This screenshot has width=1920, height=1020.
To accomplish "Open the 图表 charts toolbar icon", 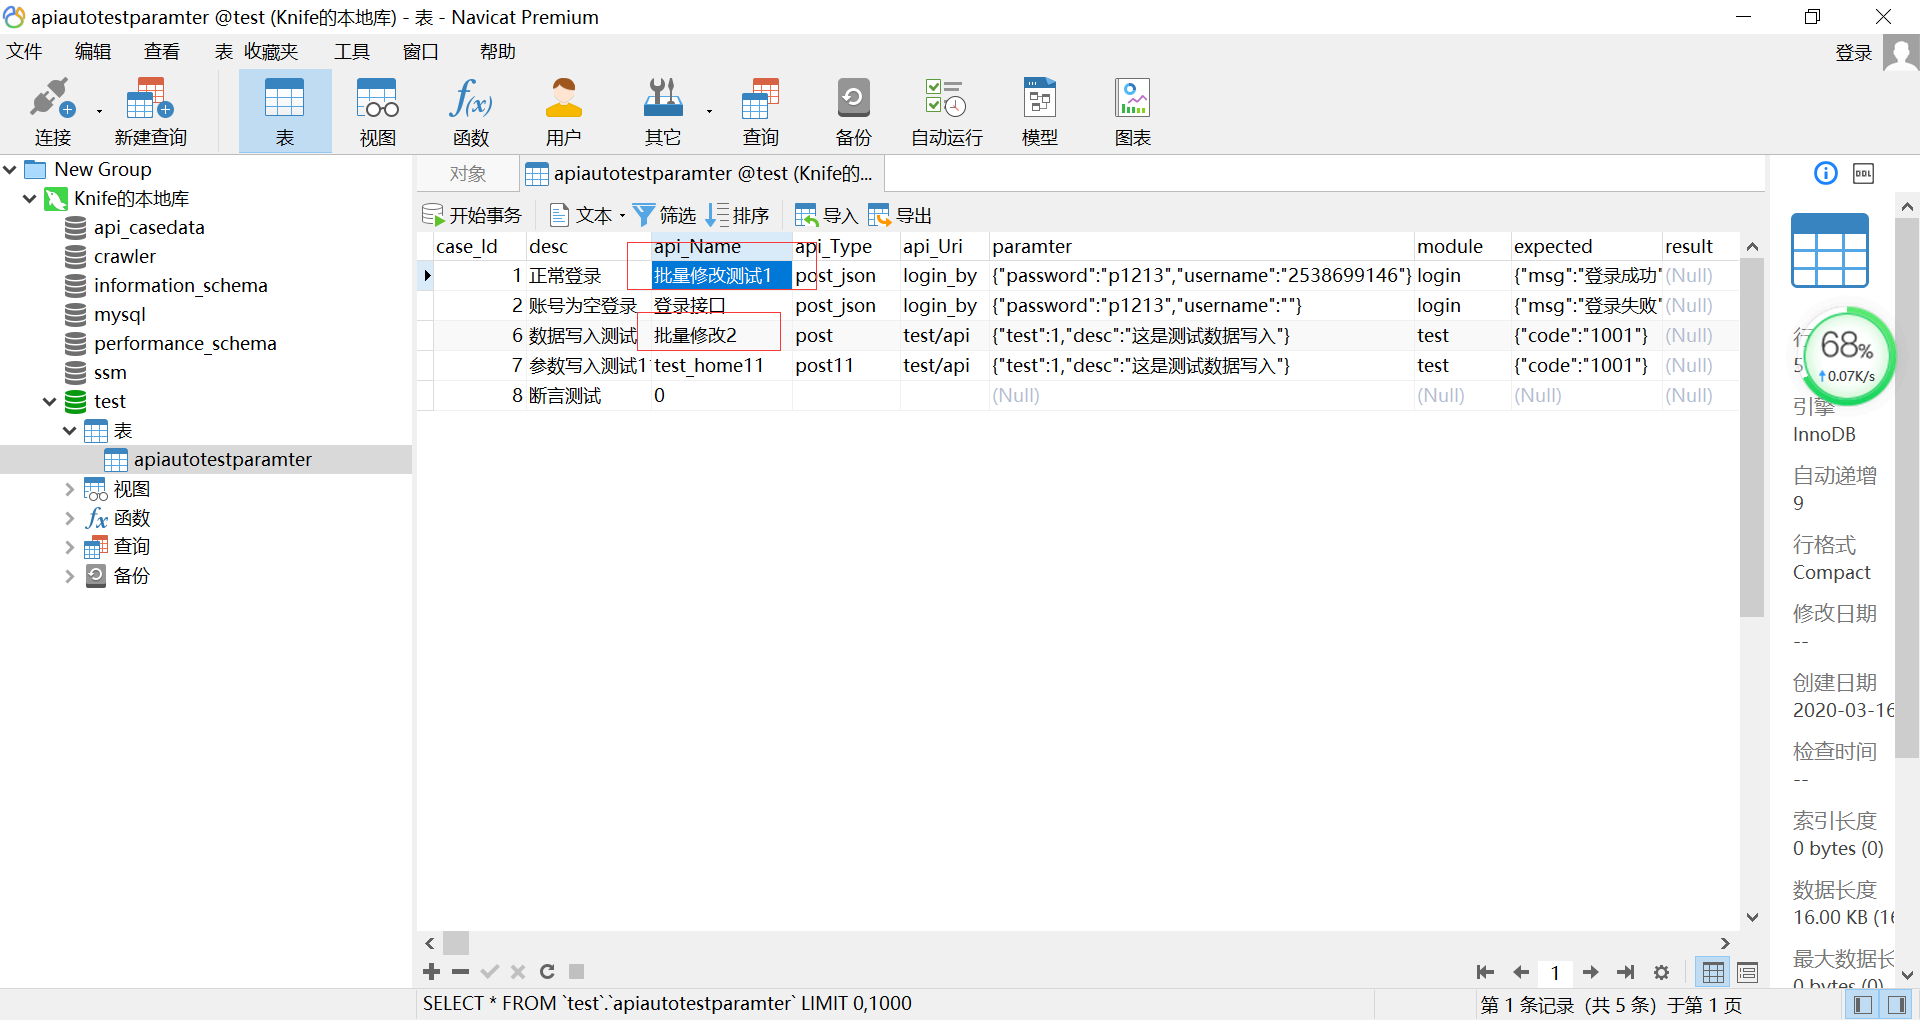I will (1133, 111).
